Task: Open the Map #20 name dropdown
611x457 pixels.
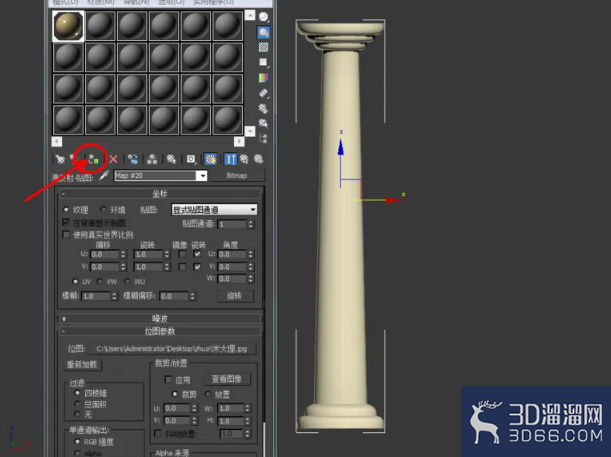Action: tap(202, 176)
